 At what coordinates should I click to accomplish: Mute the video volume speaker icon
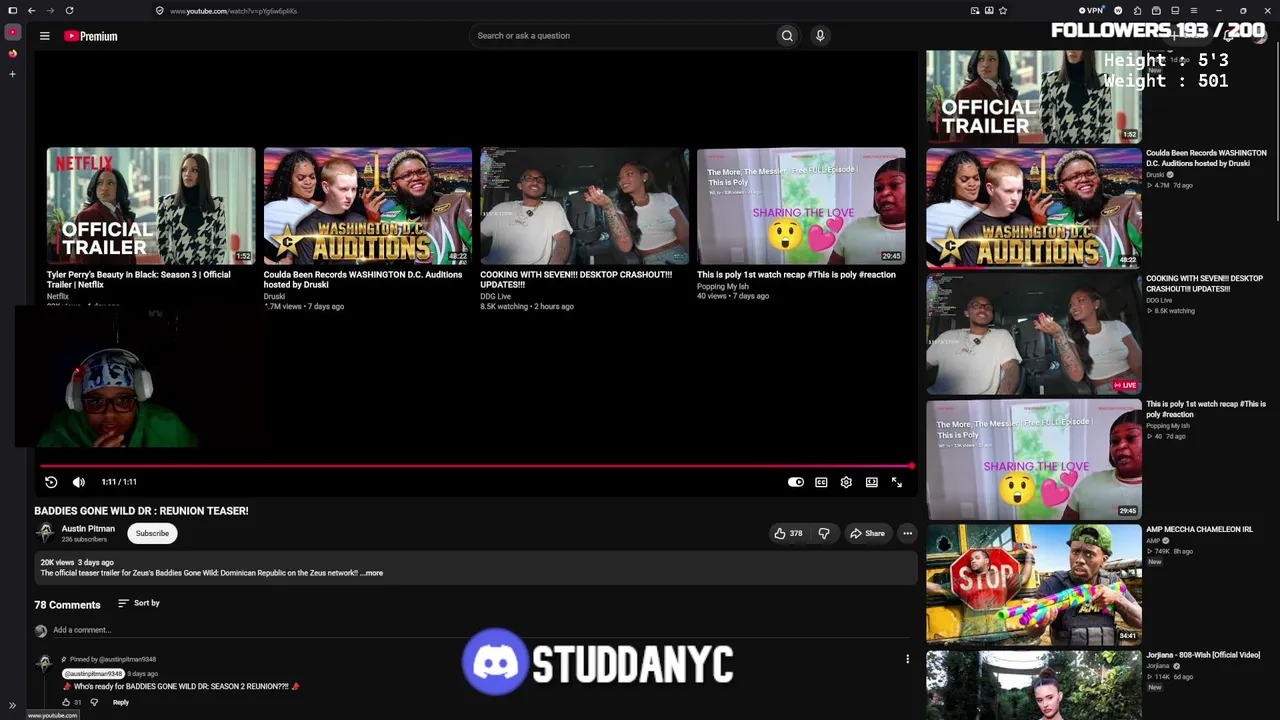[x=79, y=482]
